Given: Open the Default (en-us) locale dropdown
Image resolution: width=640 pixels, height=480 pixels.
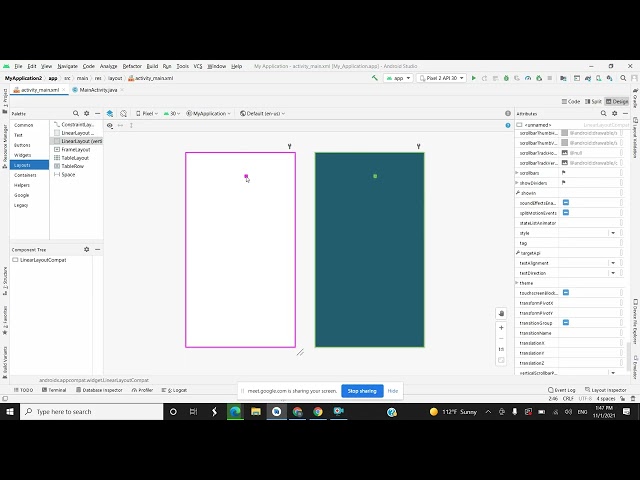Looking at the screenshot, I should pos(262,113).
